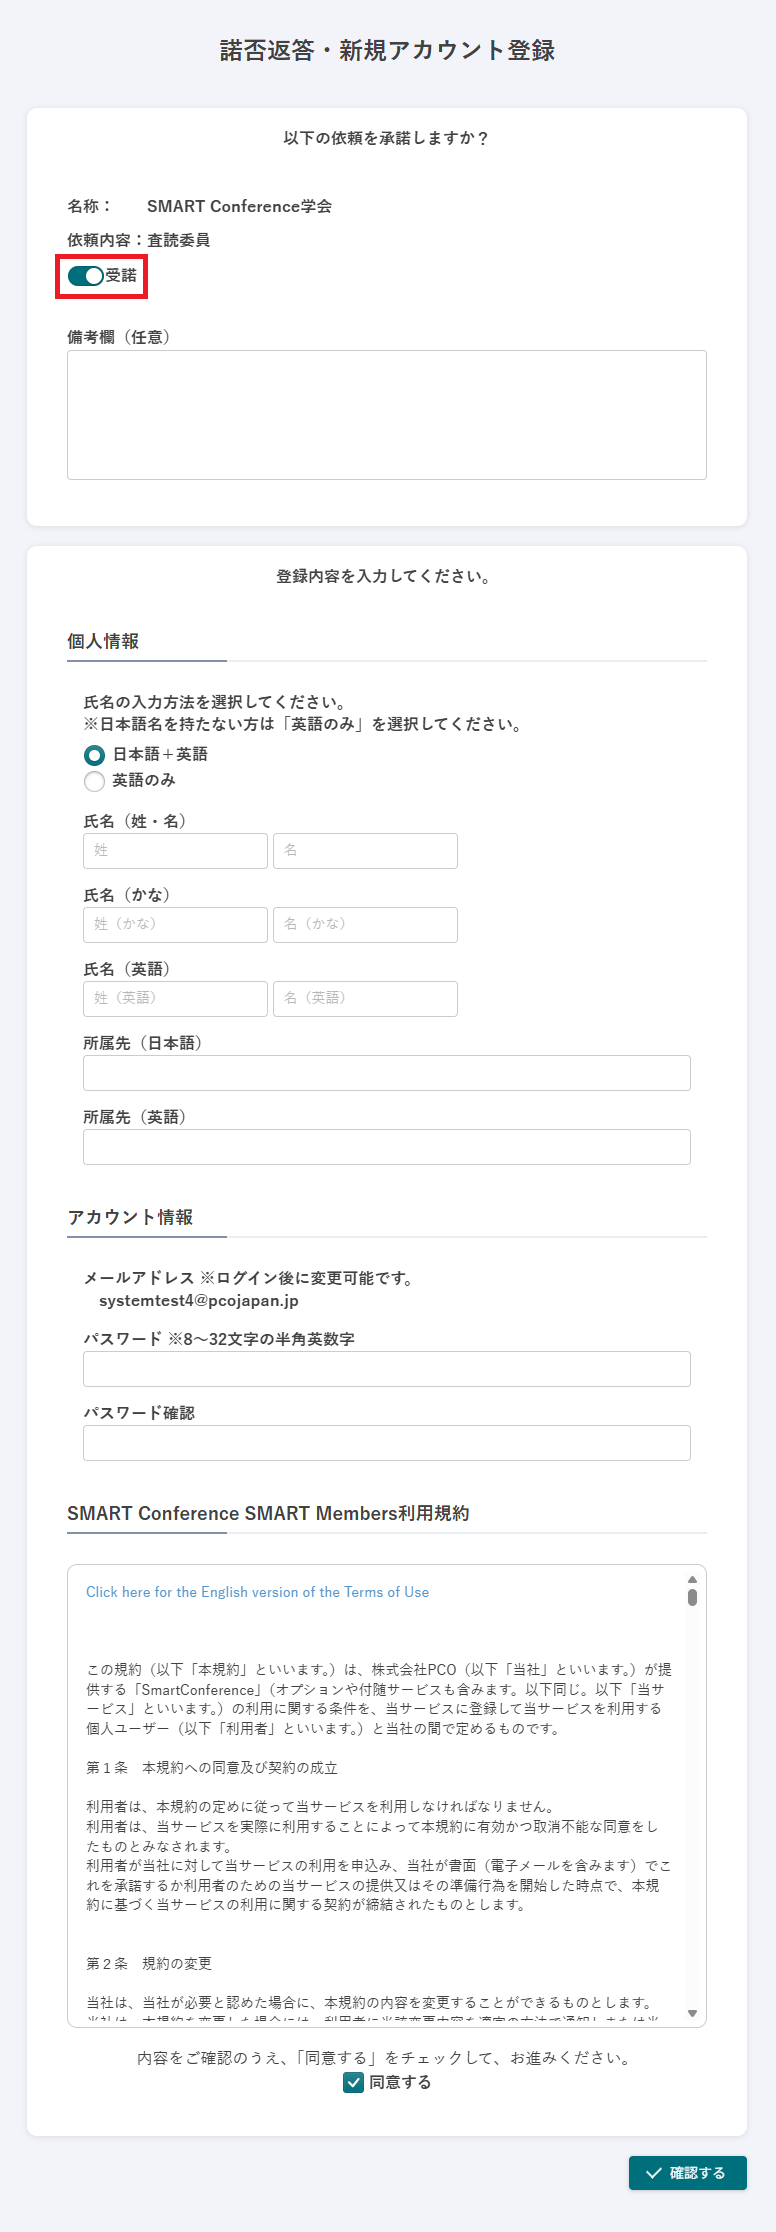The width and height of the screenshot is (776, 2232).
Task: Focus the 姓（かな） kana field
Action: (175, 925)
